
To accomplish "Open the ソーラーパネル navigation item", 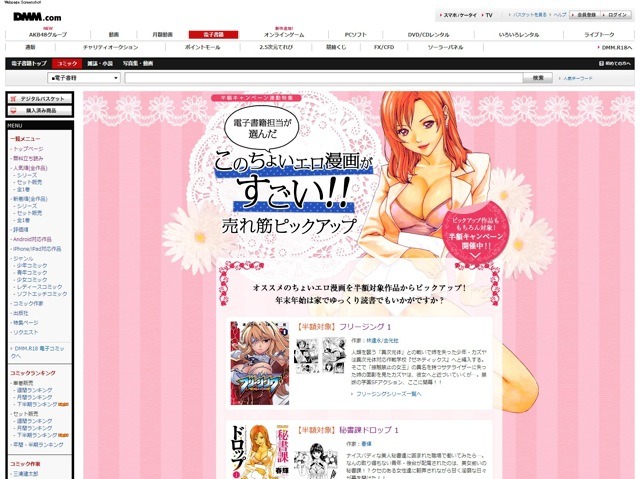I will [445, 47].
